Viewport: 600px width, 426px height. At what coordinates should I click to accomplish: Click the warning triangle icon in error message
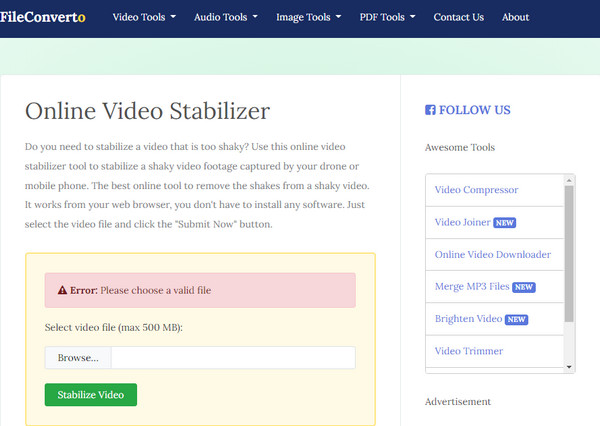[x=62, y=290]
